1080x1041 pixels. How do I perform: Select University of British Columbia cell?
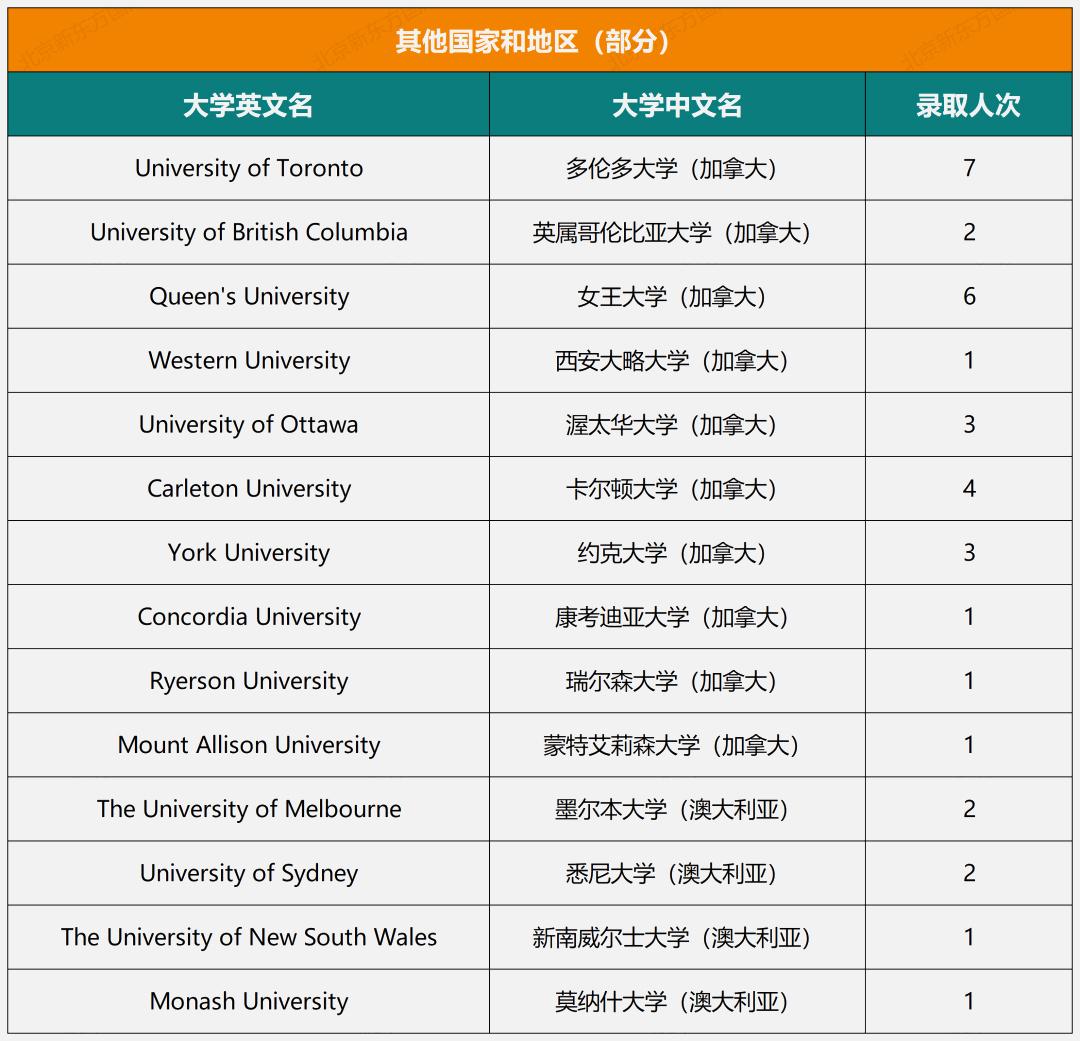(249, 232)
